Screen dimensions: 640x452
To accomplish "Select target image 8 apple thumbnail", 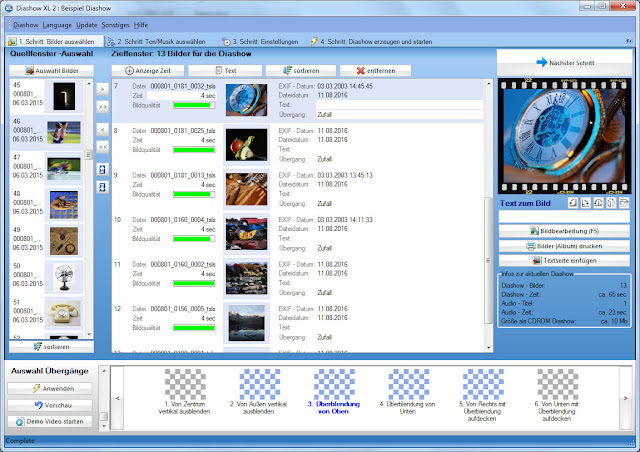I will point(247,145).
